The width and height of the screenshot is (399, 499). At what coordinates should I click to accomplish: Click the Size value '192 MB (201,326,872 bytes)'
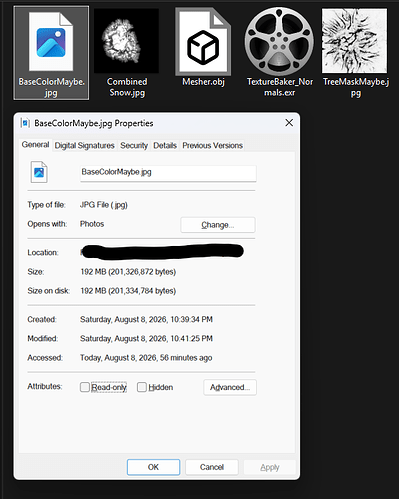128,272
